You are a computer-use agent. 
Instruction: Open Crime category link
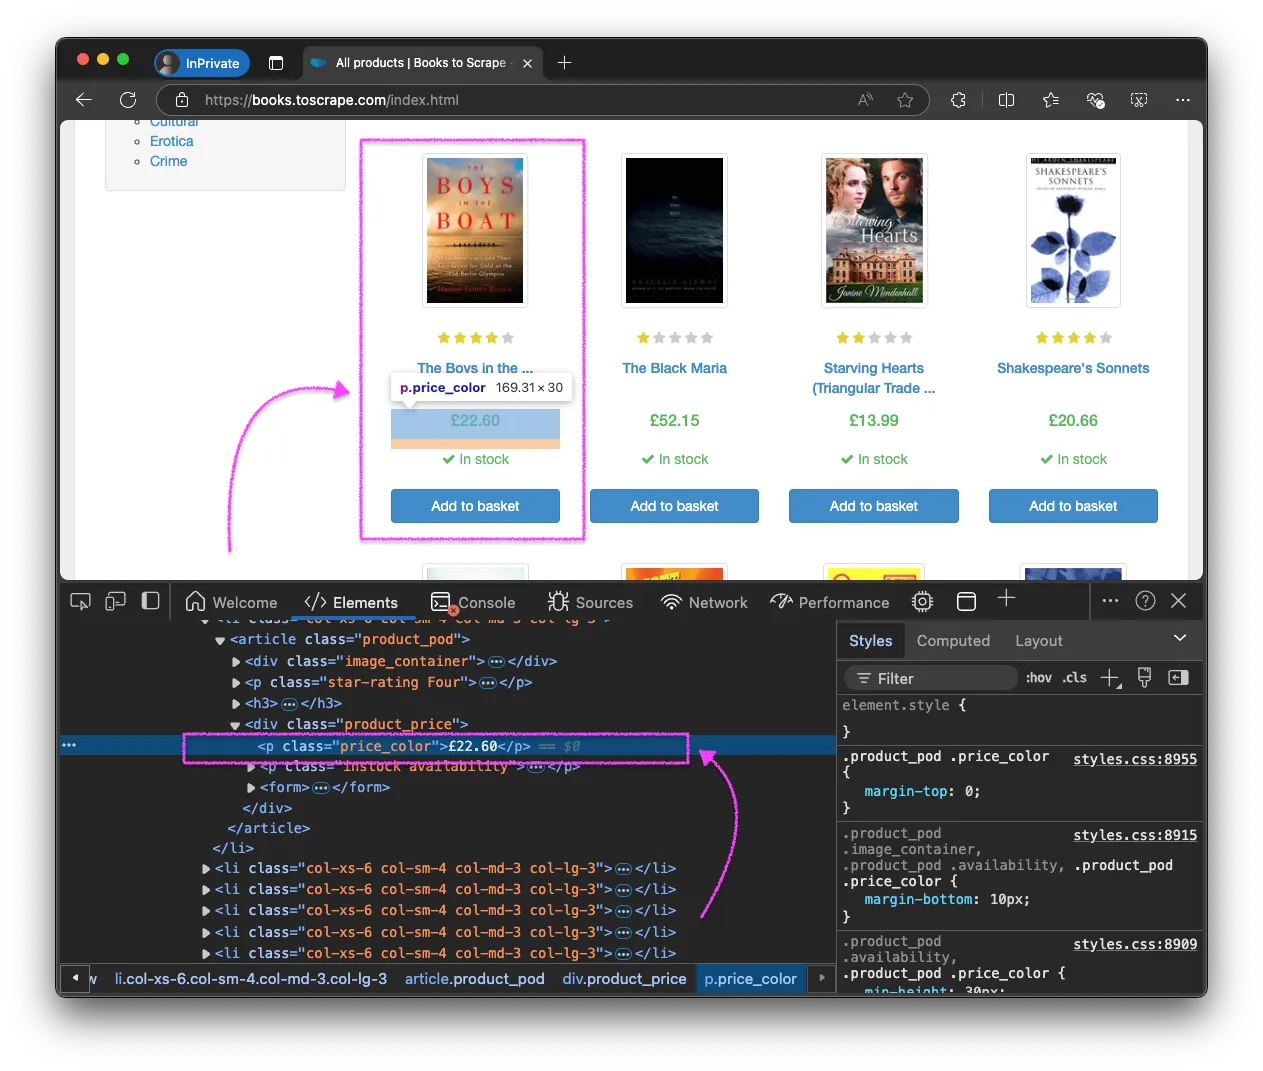[168, 161]
